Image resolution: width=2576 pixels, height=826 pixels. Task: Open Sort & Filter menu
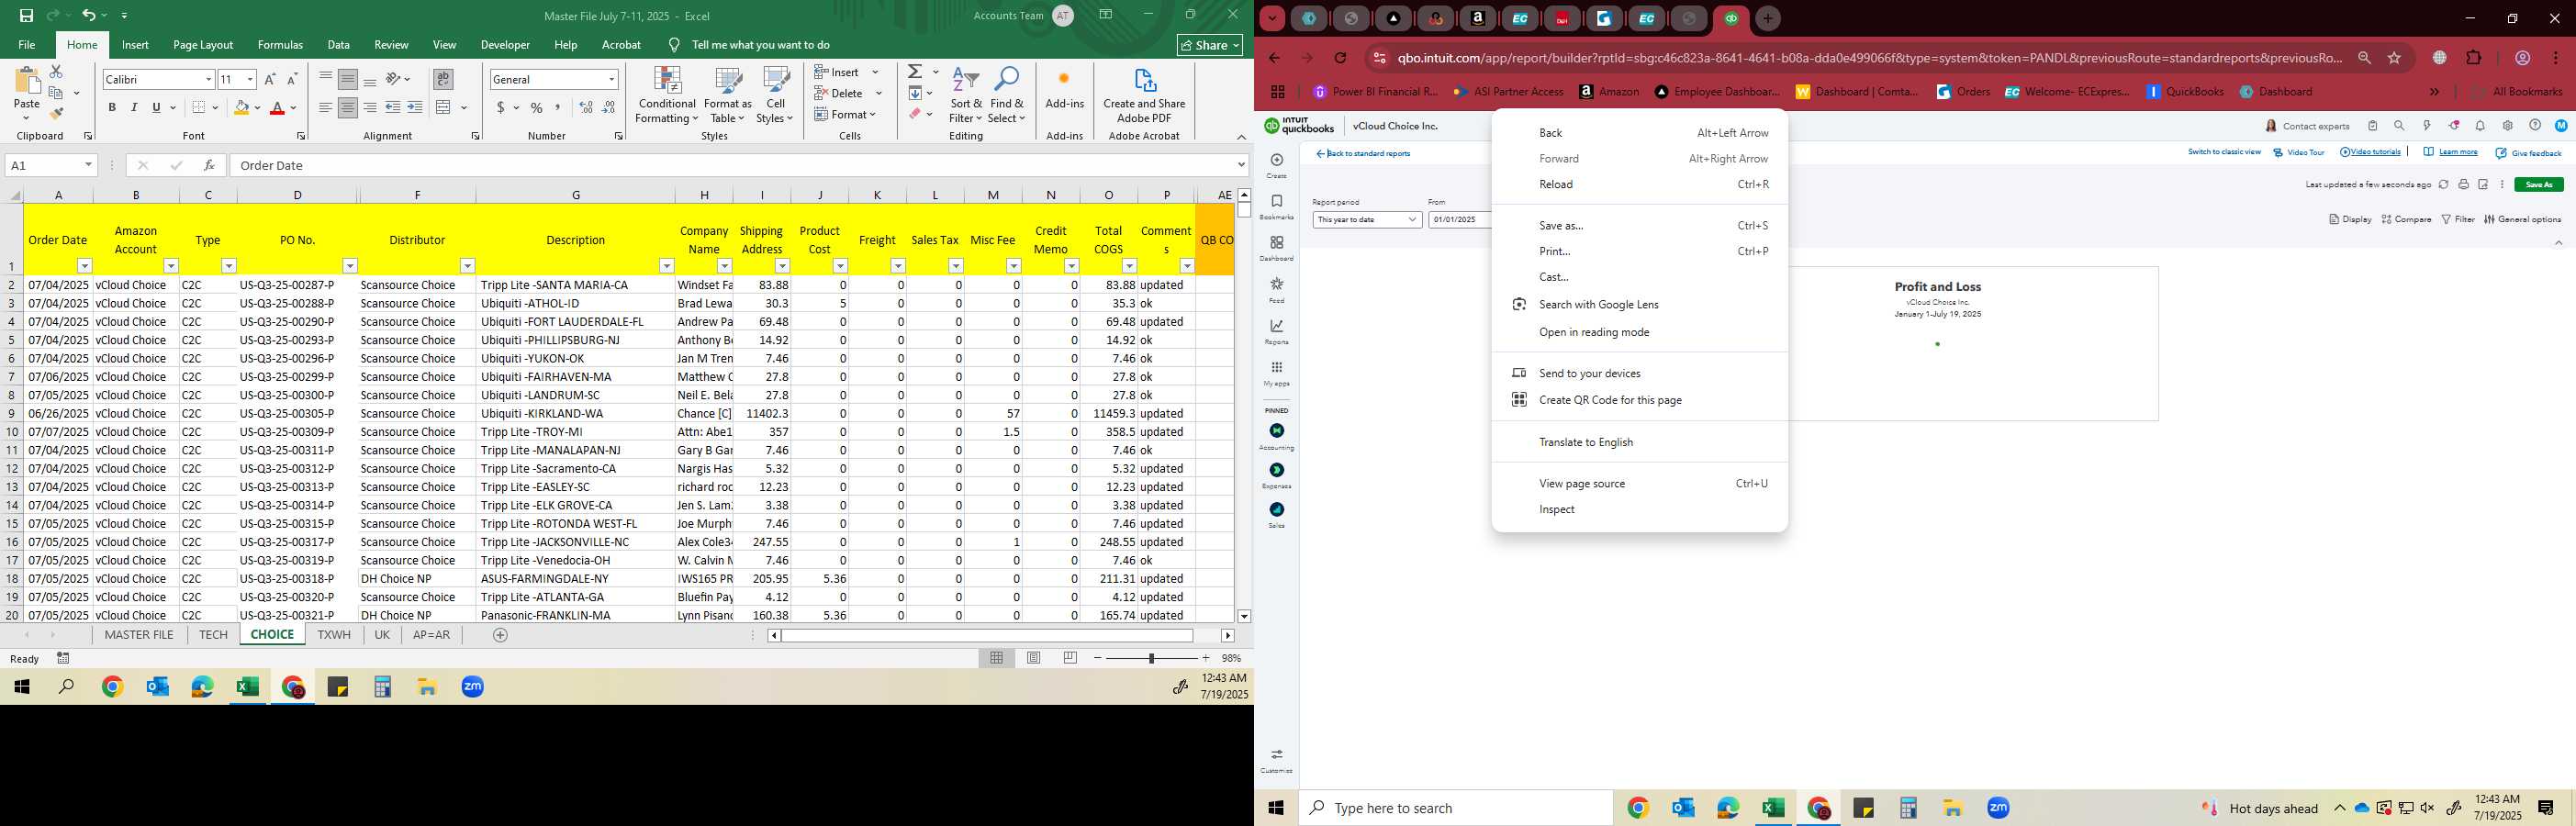[966, 96]
